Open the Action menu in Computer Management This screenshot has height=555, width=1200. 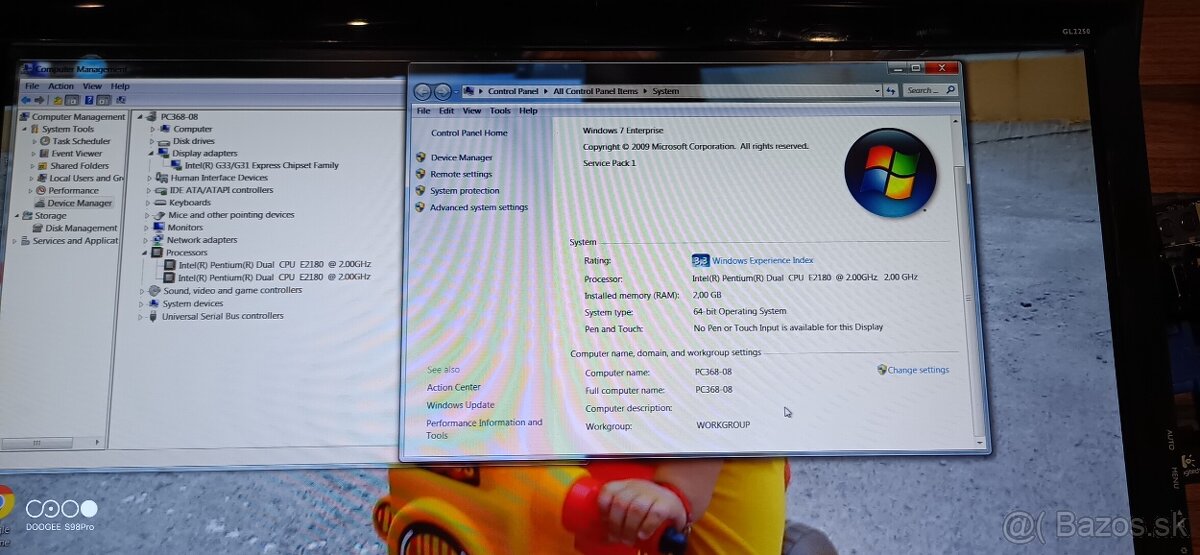click(61, 86)
